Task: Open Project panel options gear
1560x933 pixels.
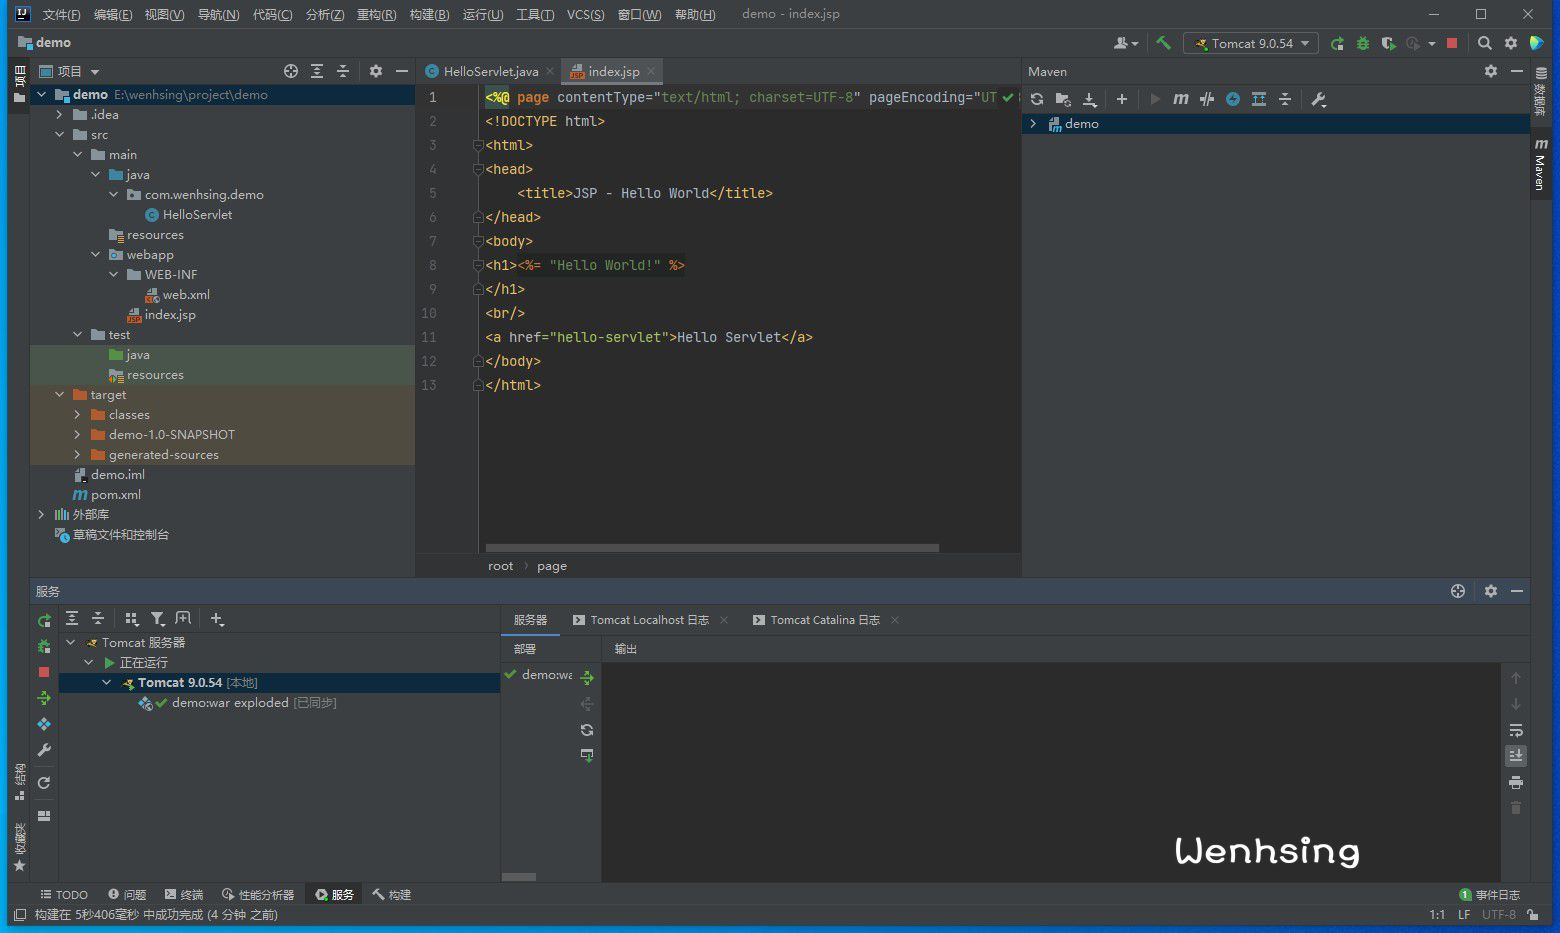Action: pos(376,71)
